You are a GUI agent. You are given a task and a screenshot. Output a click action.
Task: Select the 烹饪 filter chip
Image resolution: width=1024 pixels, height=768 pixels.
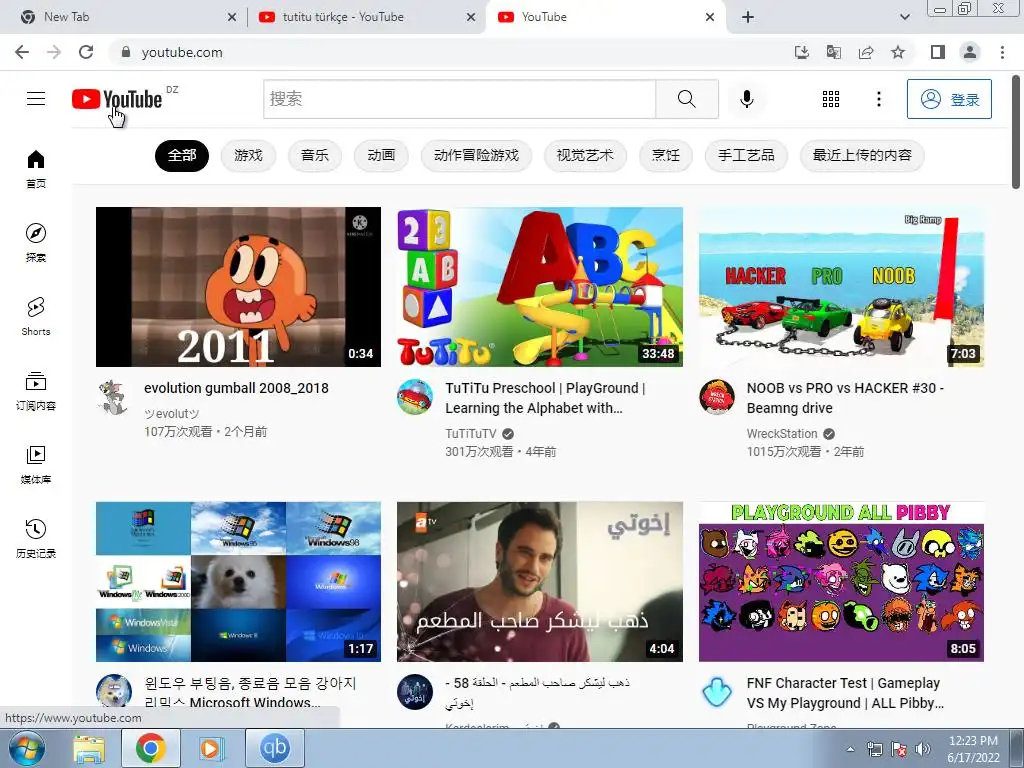click(665, 155)
